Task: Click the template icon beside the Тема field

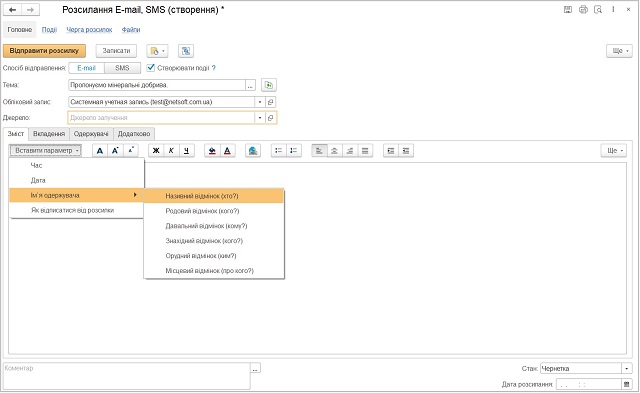Action: click(x=269, y=85)
